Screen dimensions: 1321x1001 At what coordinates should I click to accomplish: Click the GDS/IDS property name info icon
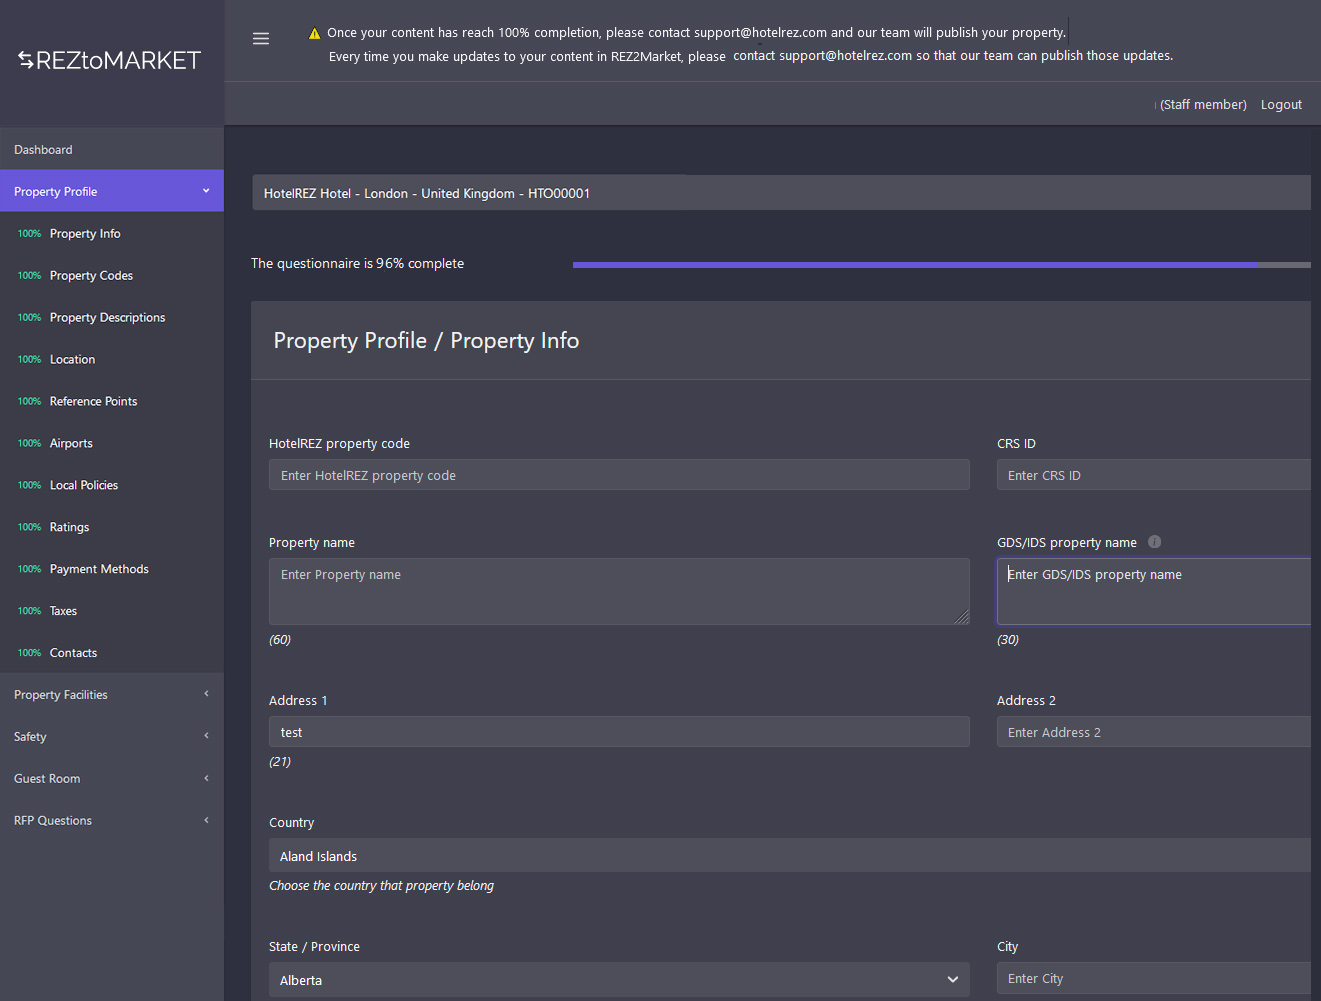1154,542
